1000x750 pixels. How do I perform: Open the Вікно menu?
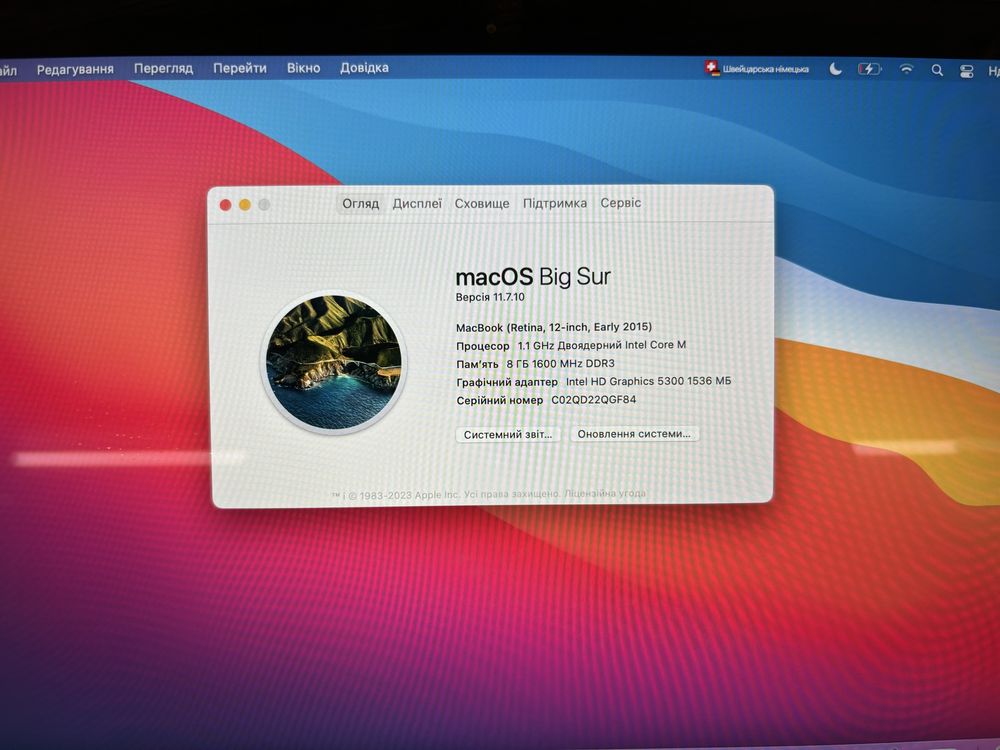pyautogui.click(x=304, y=68)
